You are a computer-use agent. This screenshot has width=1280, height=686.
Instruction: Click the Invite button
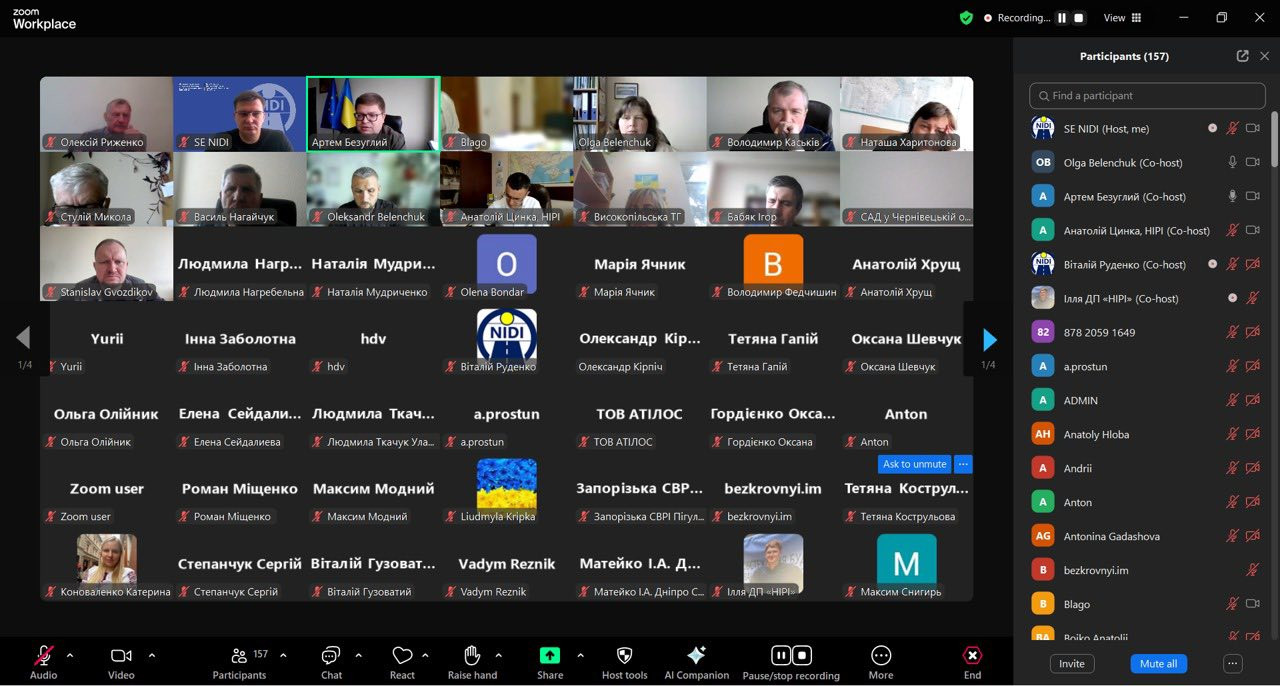[1071, 664]
